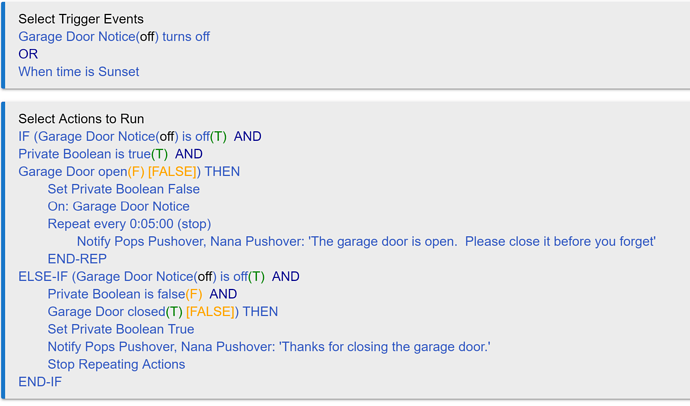Image resolution: width=690 pixels, height=406 pixels.
Task: Click the 'Garage Door open(F) [FALSE]) THEN' line
Action: click(x=129, y=172)
